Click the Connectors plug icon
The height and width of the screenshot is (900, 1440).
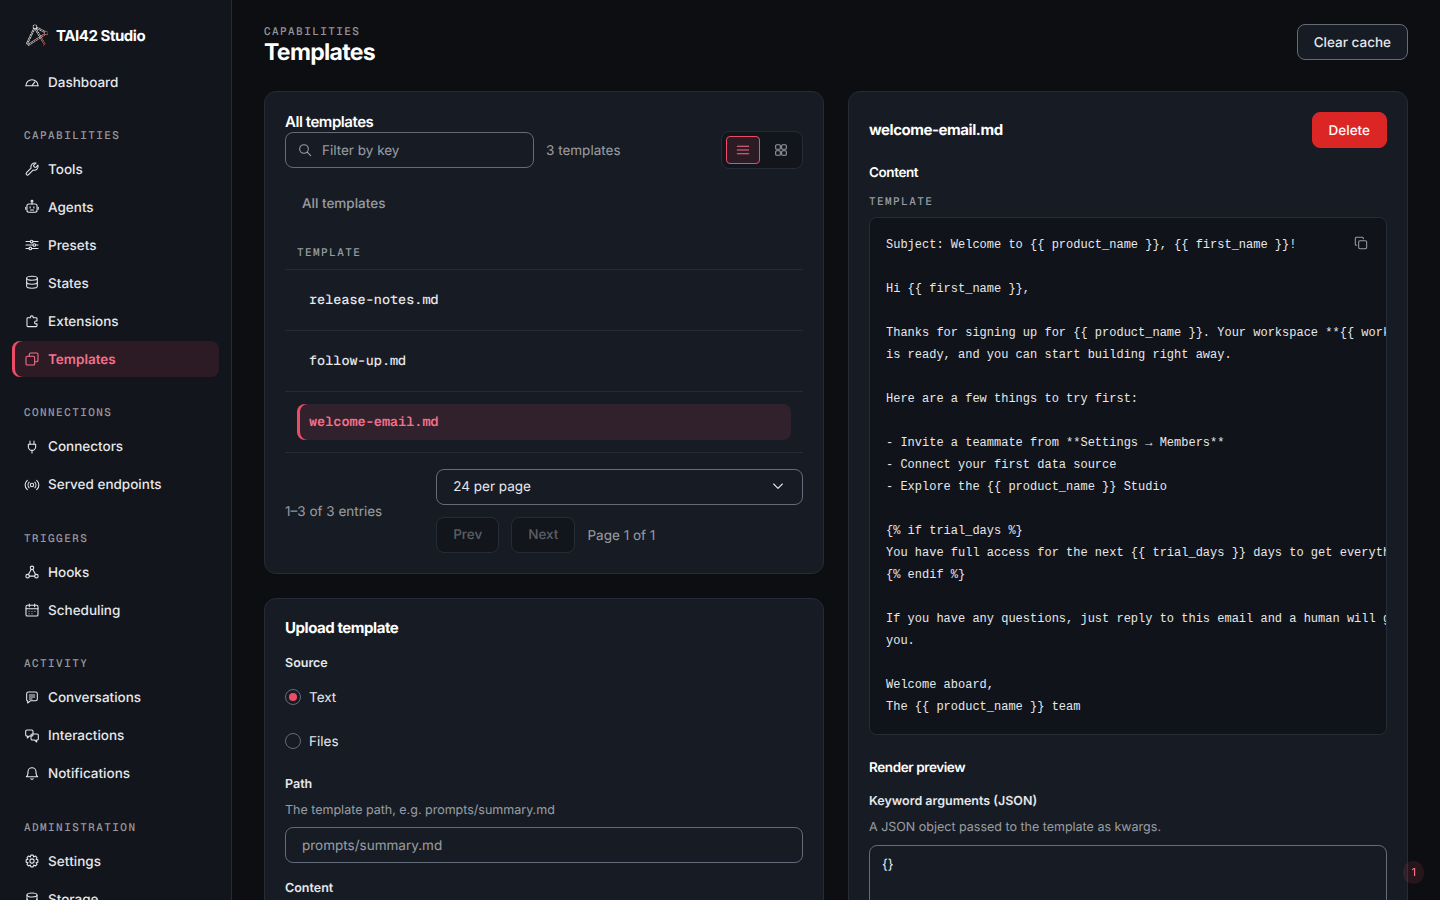[32, 446]
